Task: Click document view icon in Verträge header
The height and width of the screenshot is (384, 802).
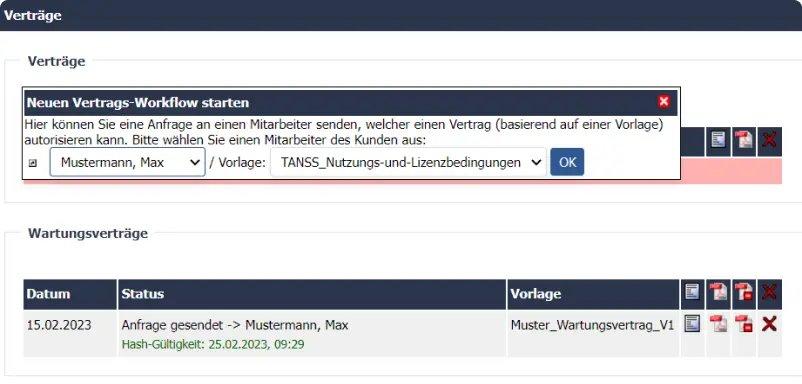Action: pyautogui.click(x=718, y=140)
